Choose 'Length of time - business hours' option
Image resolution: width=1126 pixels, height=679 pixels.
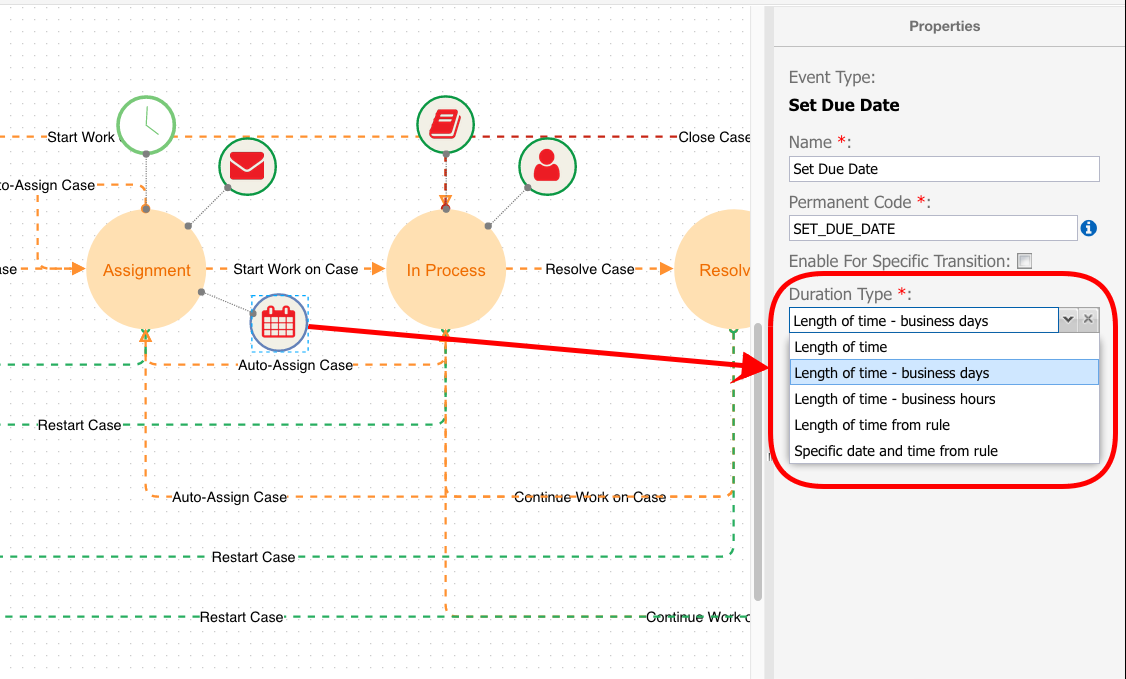click(944, 398)
